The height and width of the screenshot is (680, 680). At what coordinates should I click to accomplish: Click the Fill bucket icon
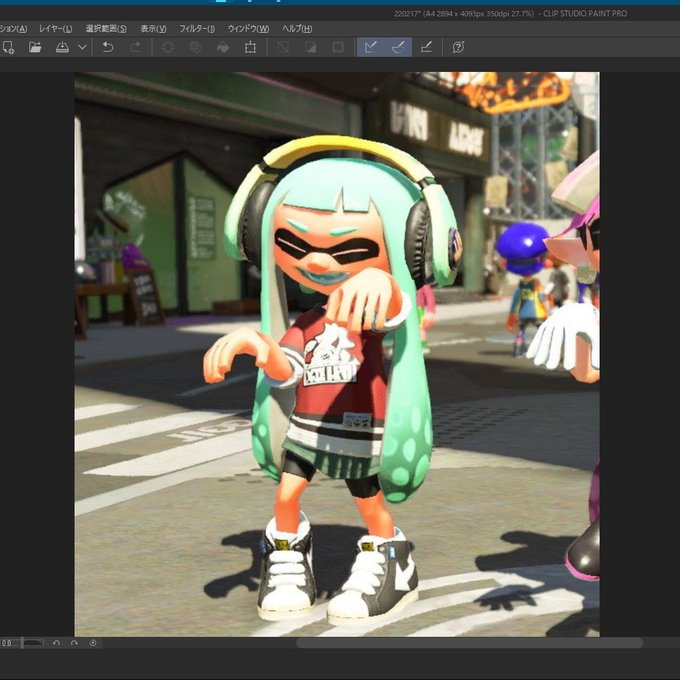tap(223, 47)
